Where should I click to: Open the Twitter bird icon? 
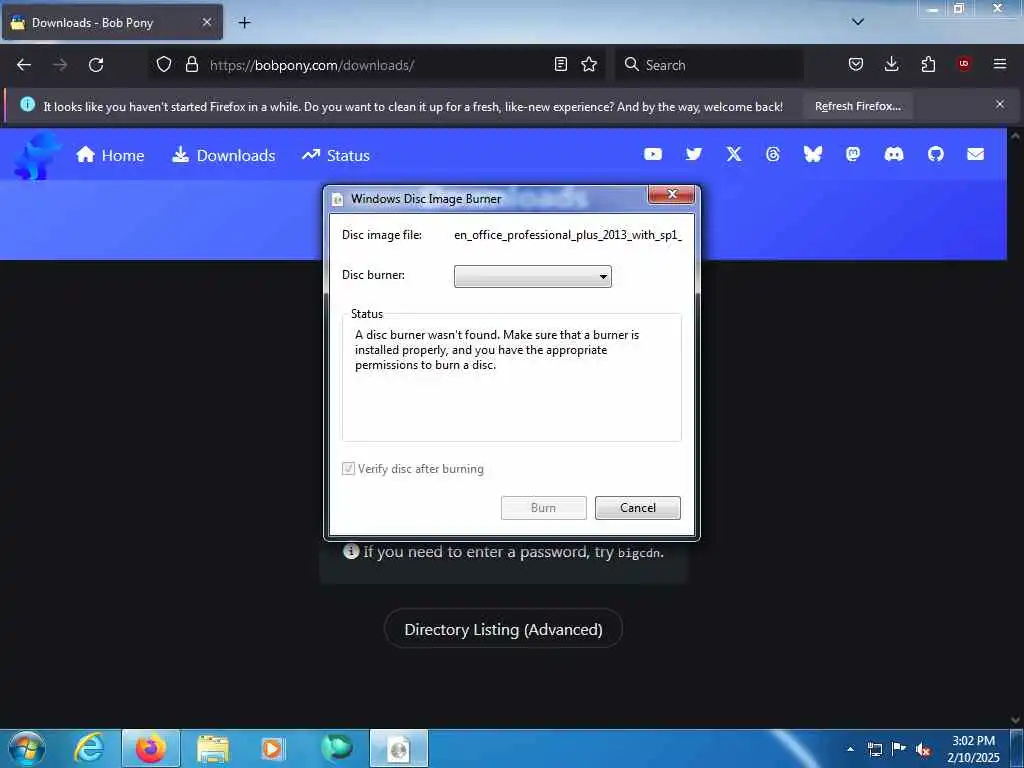click(694, 154)
